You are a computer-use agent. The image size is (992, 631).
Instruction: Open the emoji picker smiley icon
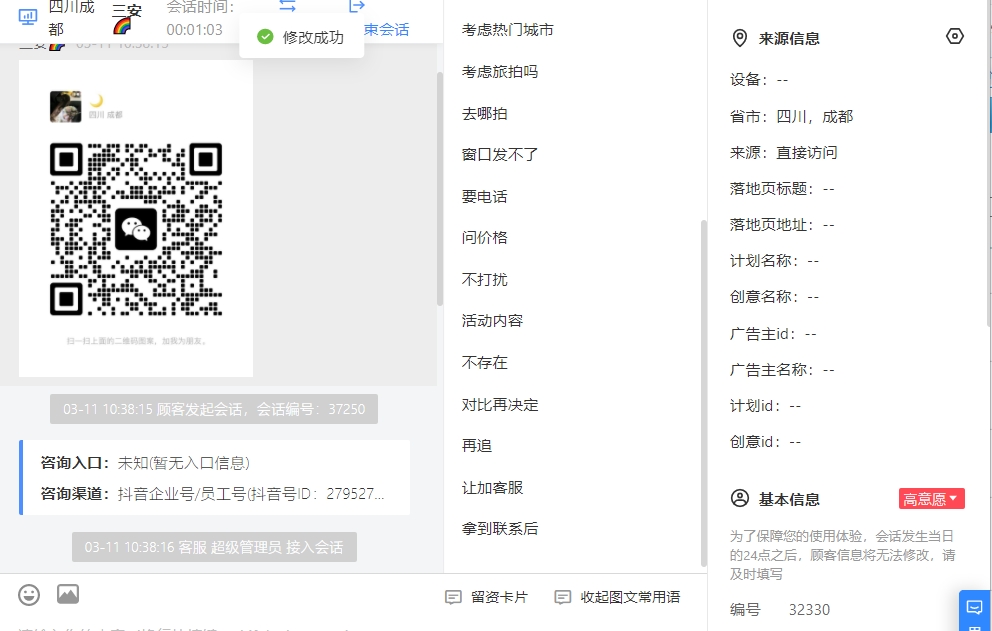click(29, 594)
